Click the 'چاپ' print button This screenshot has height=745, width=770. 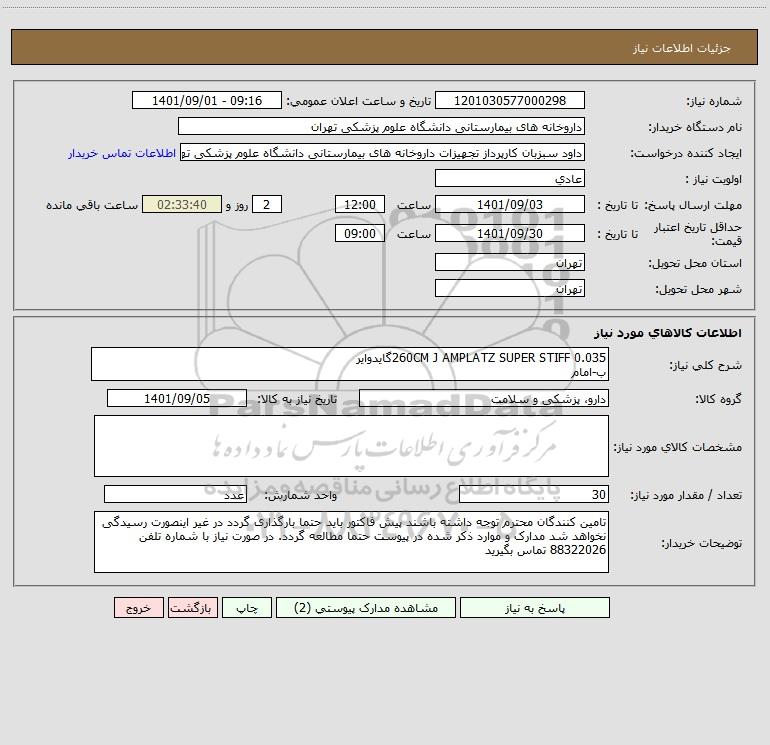click(x=247, y=608)
